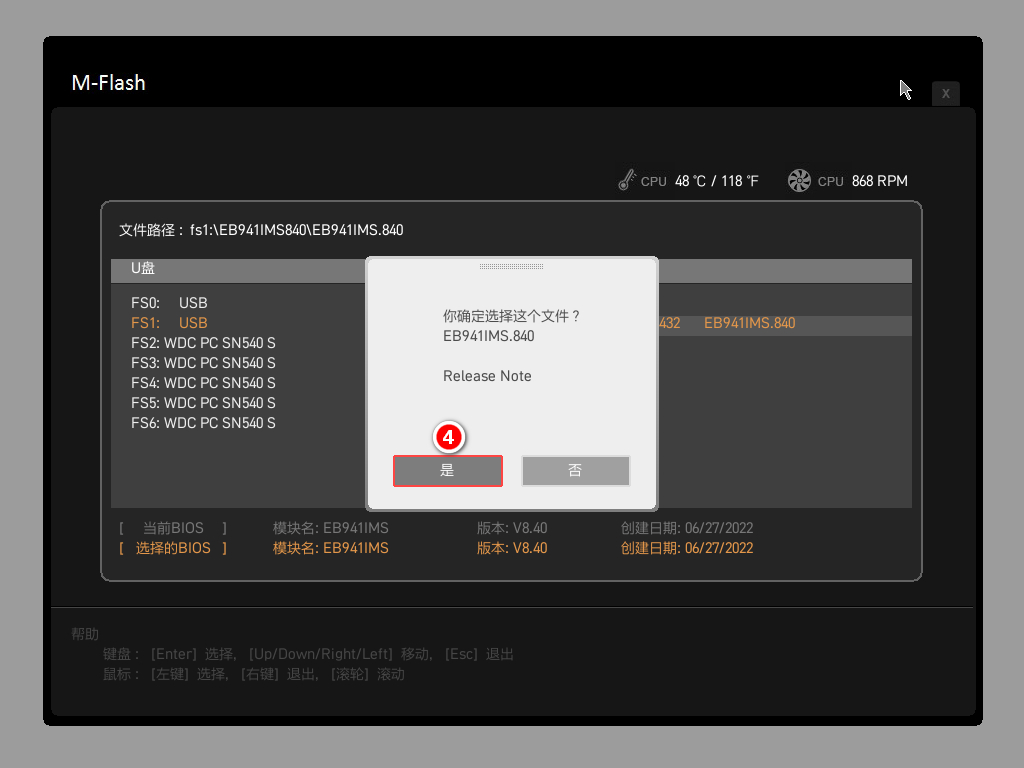Open the Release Note
Image resolution: width=1024 pixels, height=768 pixels.
(x=487, y=376)
